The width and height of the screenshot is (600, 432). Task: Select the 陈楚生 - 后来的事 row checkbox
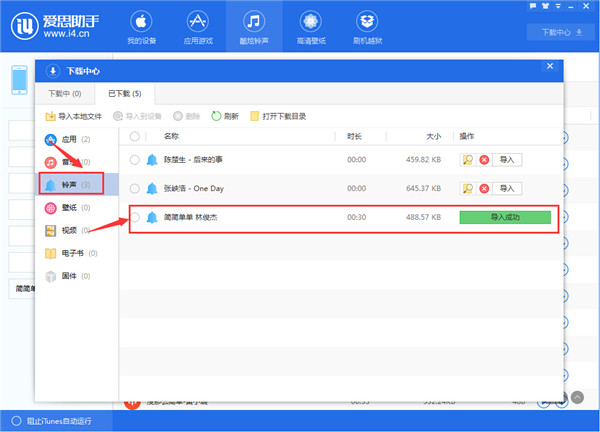pyautogui.click(x=135, y=160)
